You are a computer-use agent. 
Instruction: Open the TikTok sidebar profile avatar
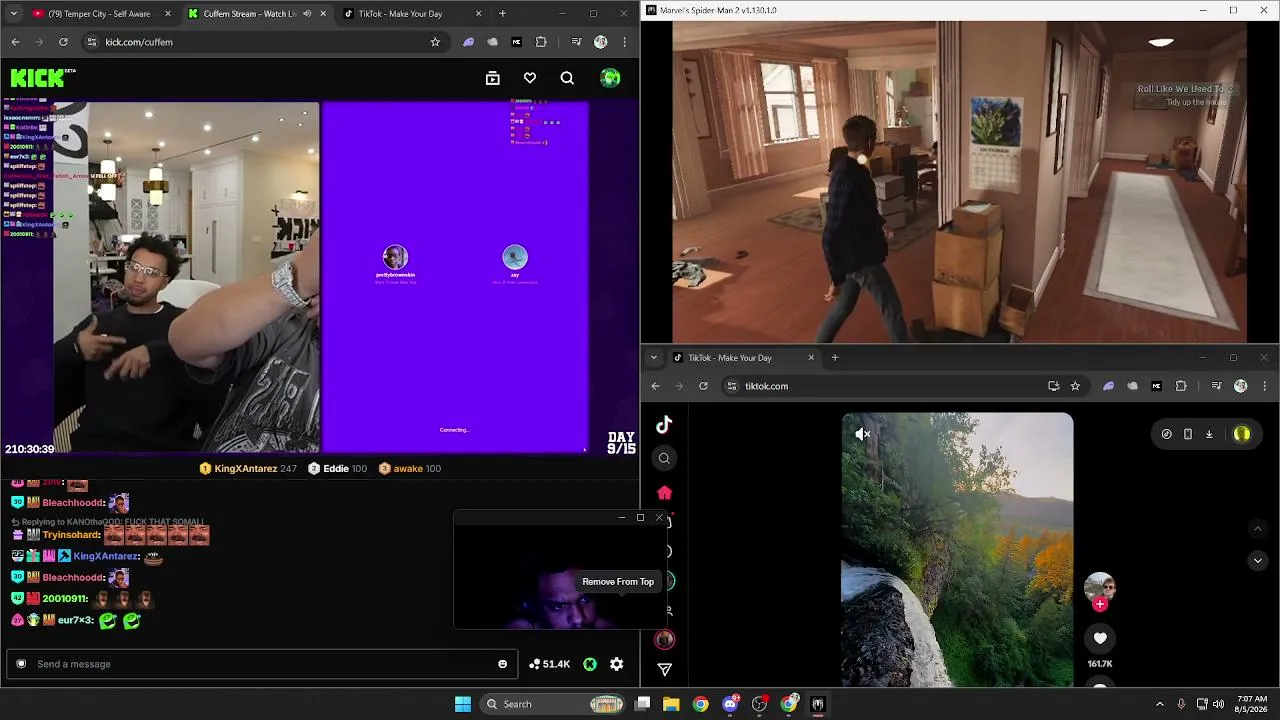664,639
